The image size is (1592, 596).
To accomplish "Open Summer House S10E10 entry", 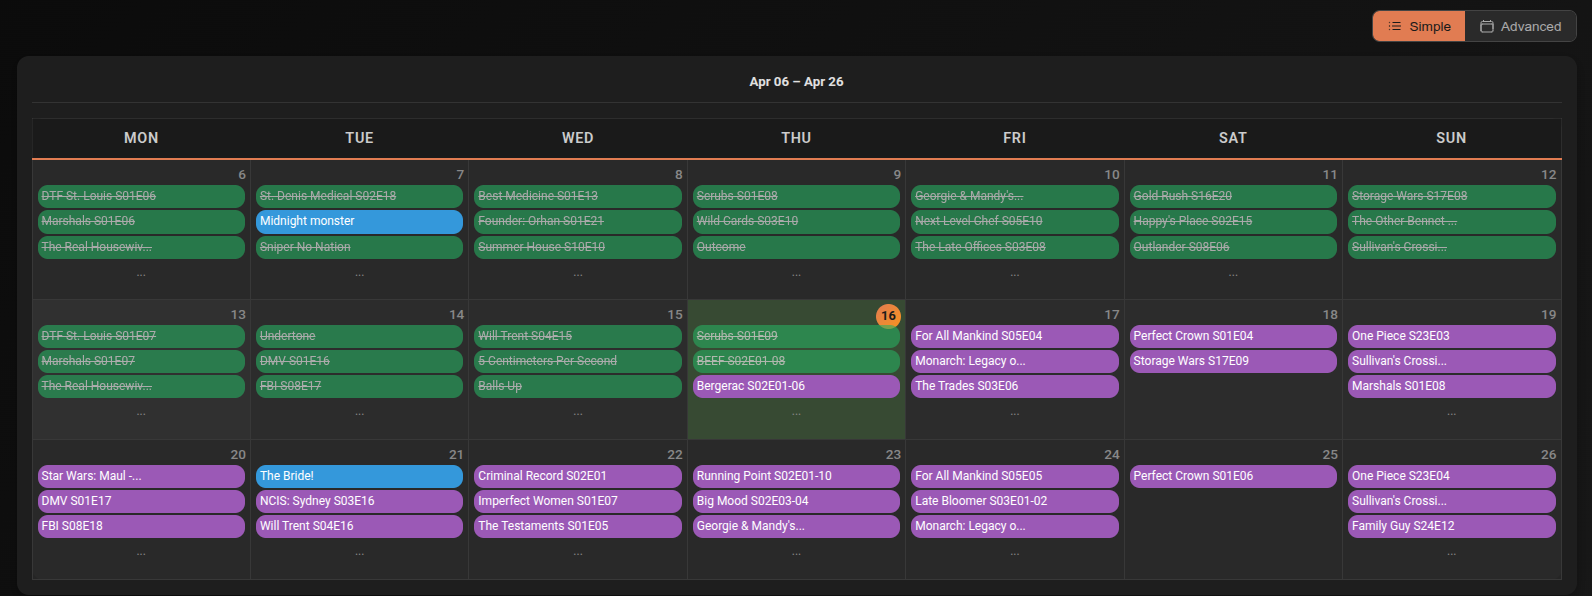I will click(578, 247).
